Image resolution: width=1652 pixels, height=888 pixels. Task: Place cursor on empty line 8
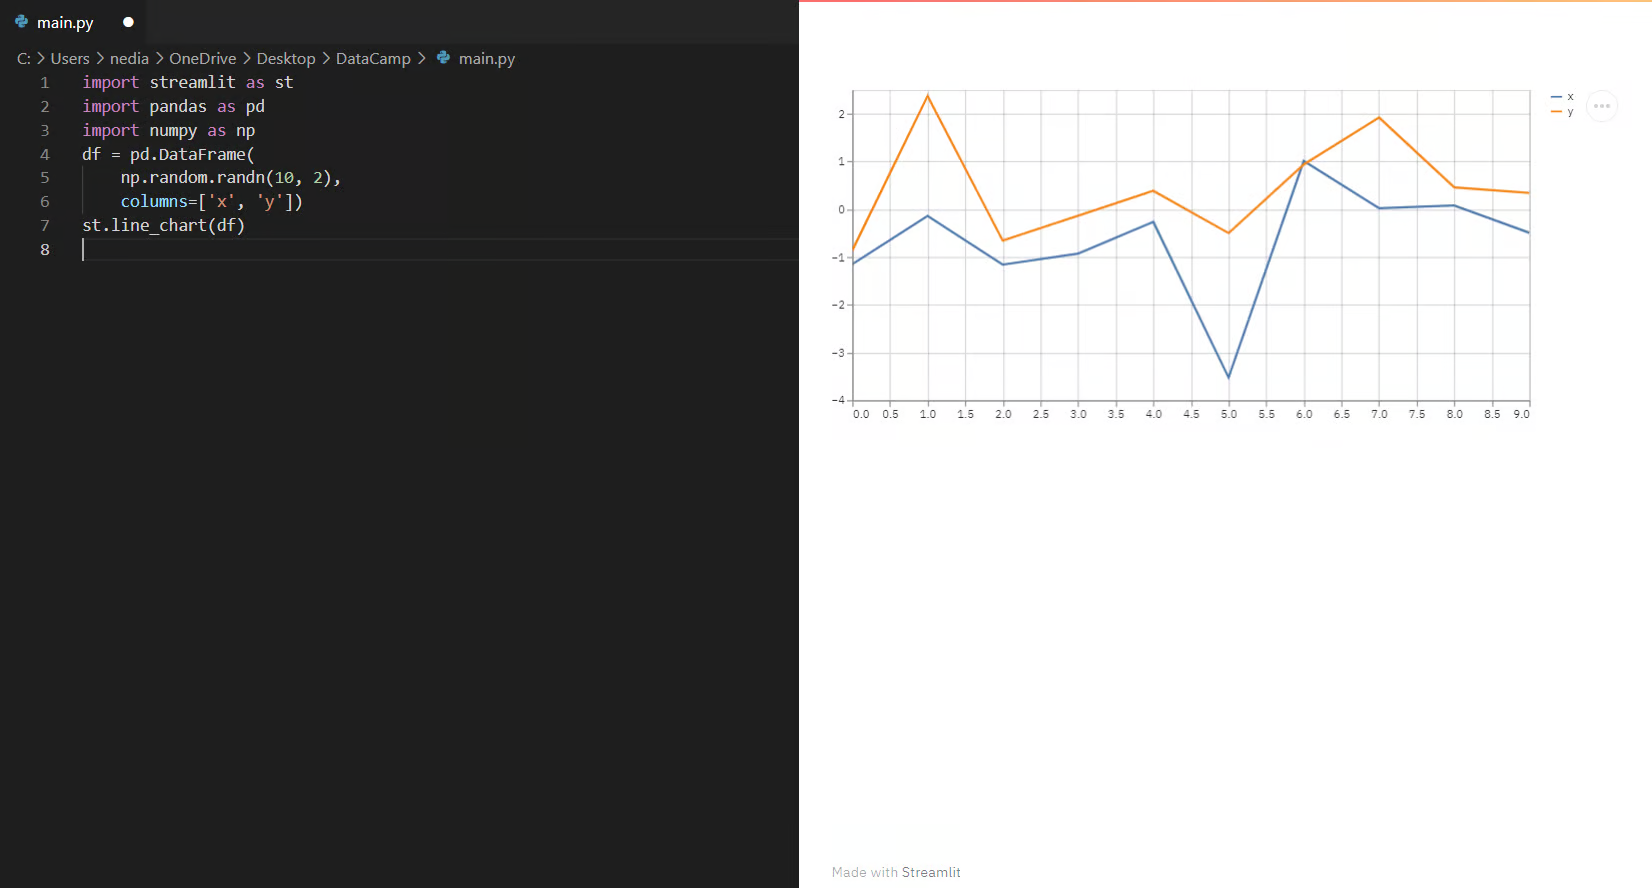coord(440,250)
